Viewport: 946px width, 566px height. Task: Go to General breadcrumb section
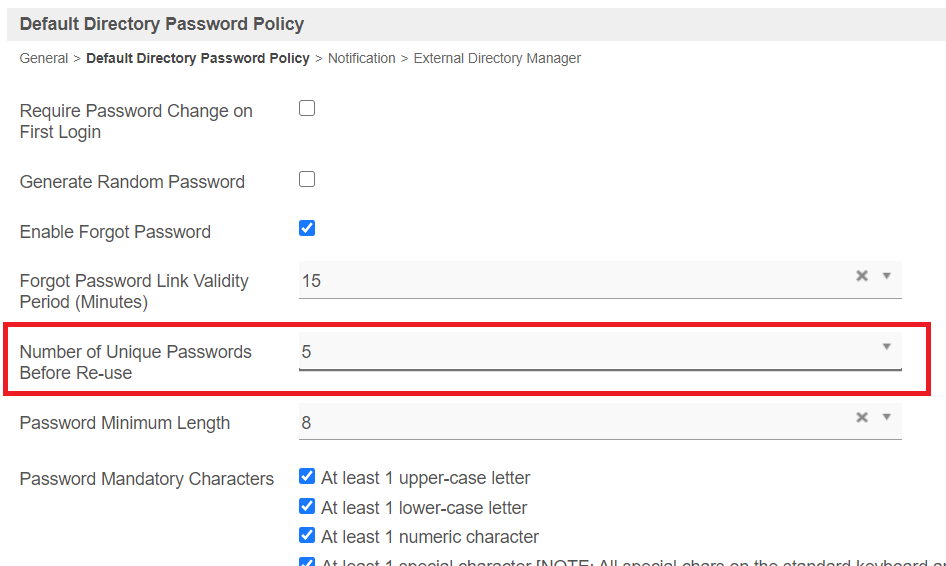[x=44, y=58]
